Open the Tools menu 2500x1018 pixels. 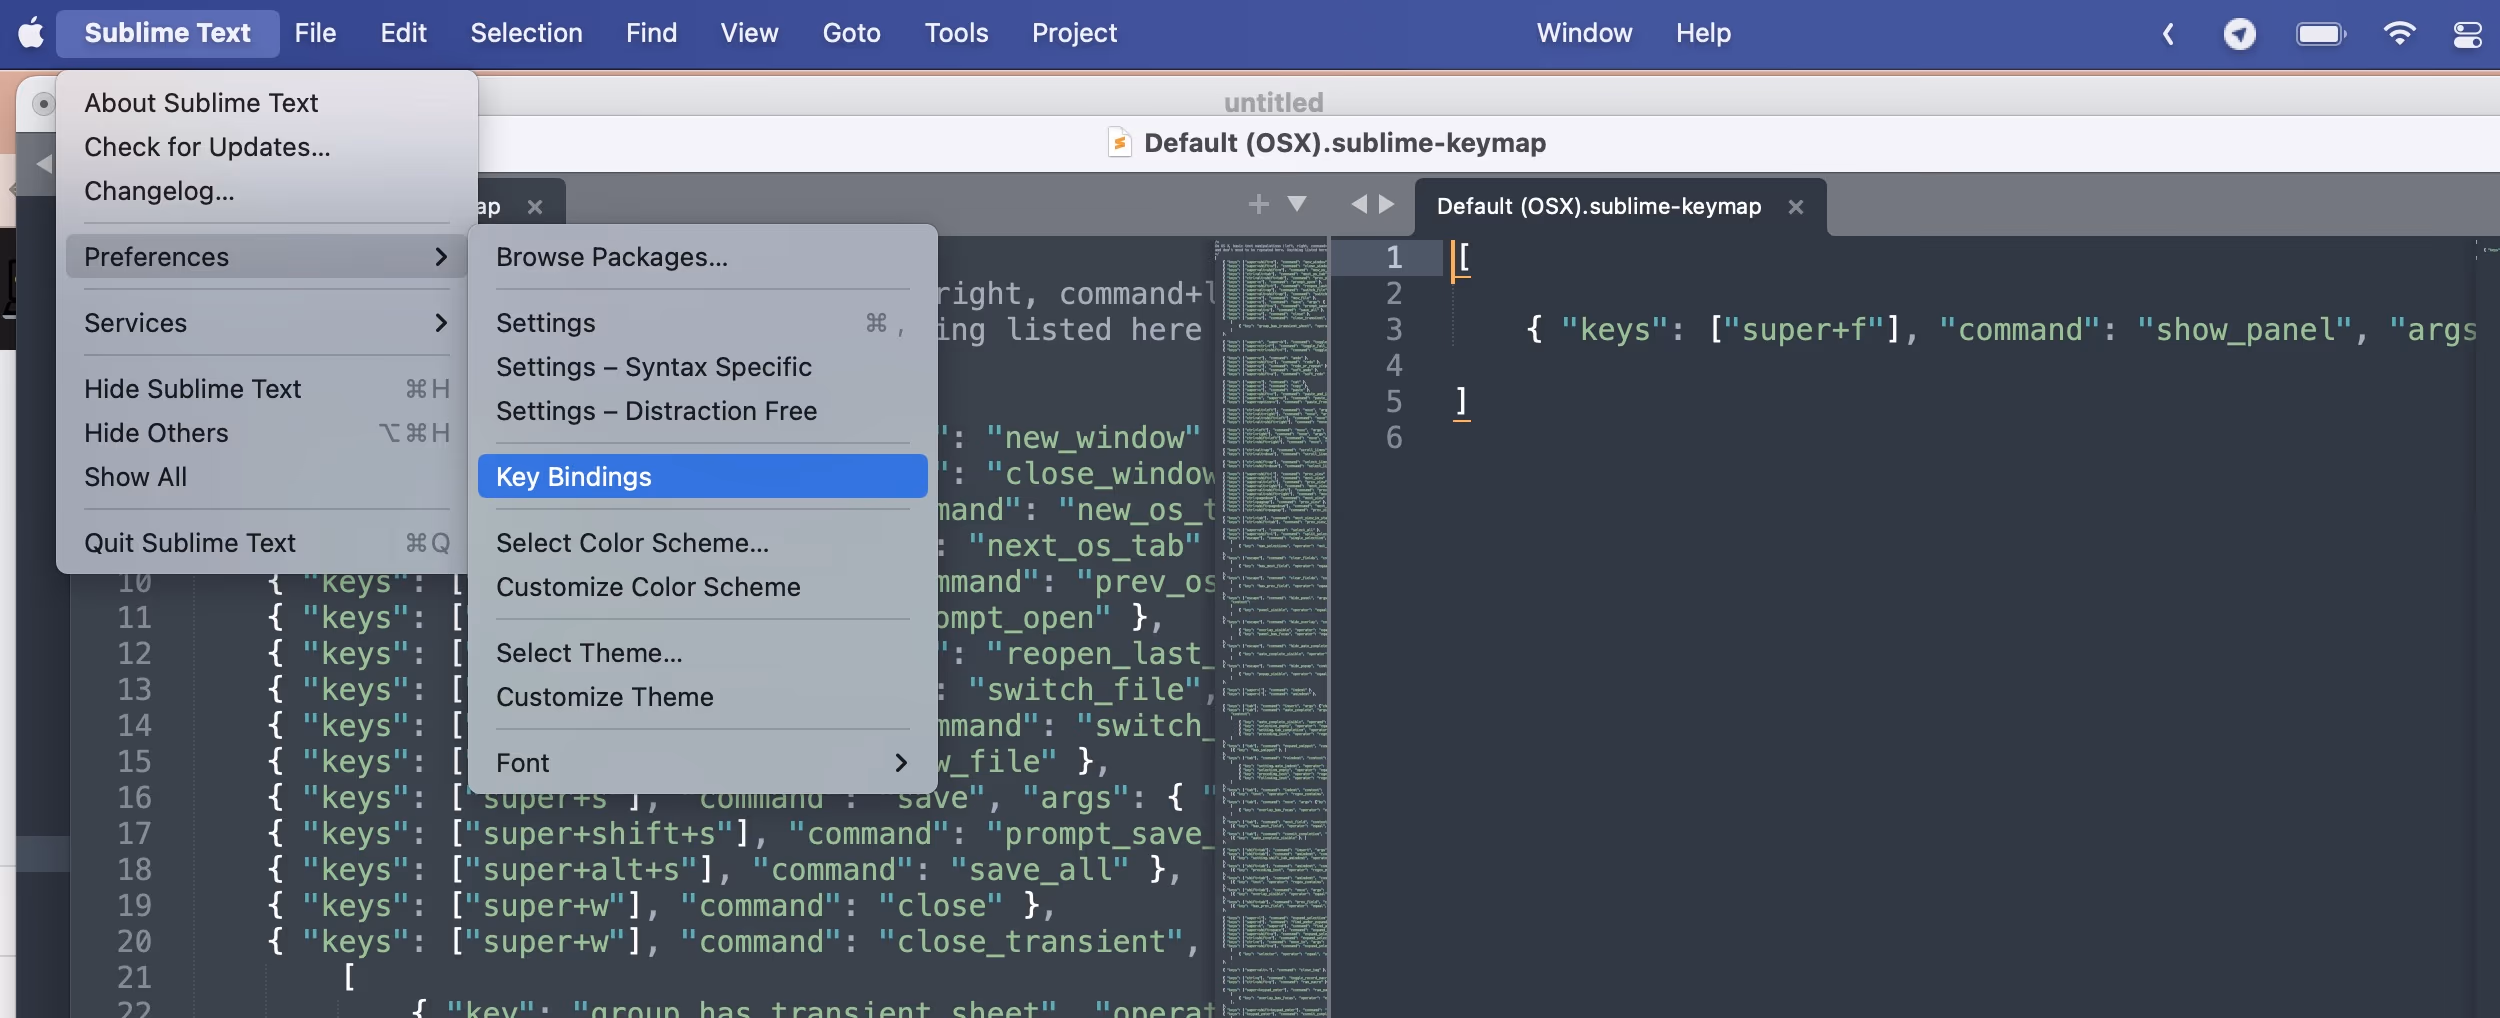(x=956, y=33)
